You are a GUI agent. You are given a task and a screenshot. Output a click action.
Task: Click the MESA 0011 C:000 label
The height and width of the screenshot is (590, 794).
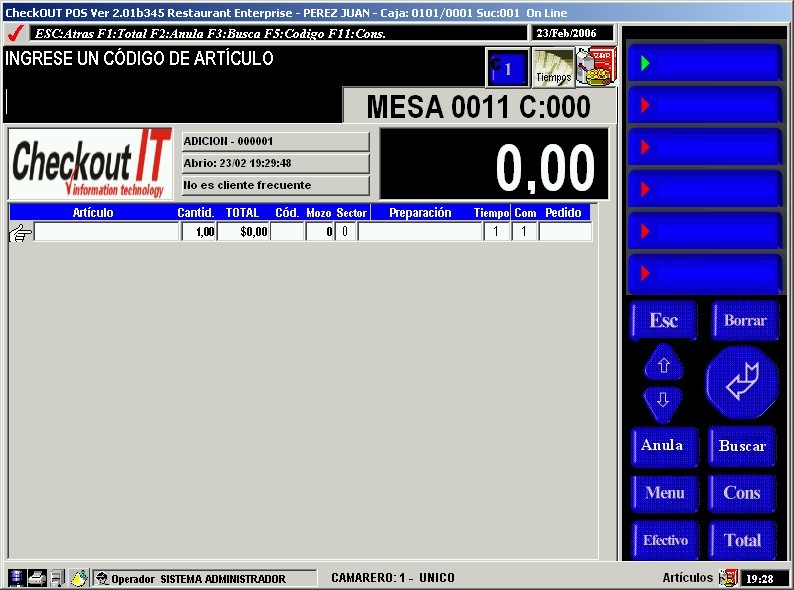point(479,106)
